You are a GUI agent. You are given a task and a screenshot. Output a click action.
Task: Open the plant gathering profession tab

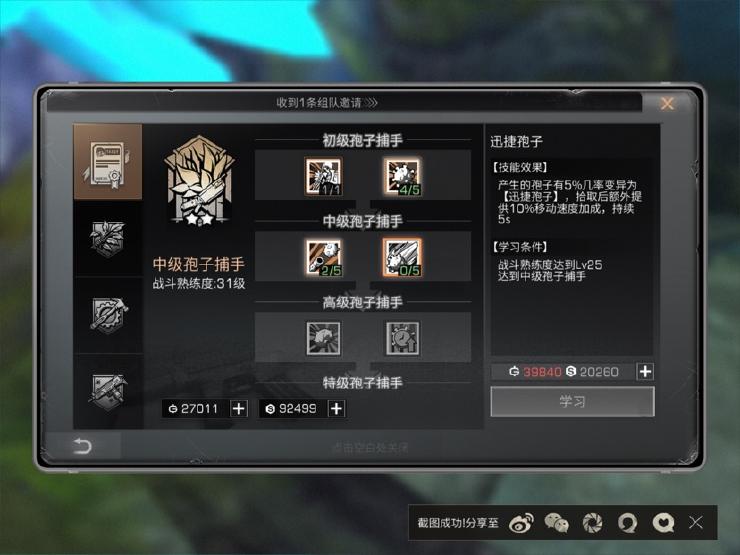pyautogui.click(x=108, y=239)
